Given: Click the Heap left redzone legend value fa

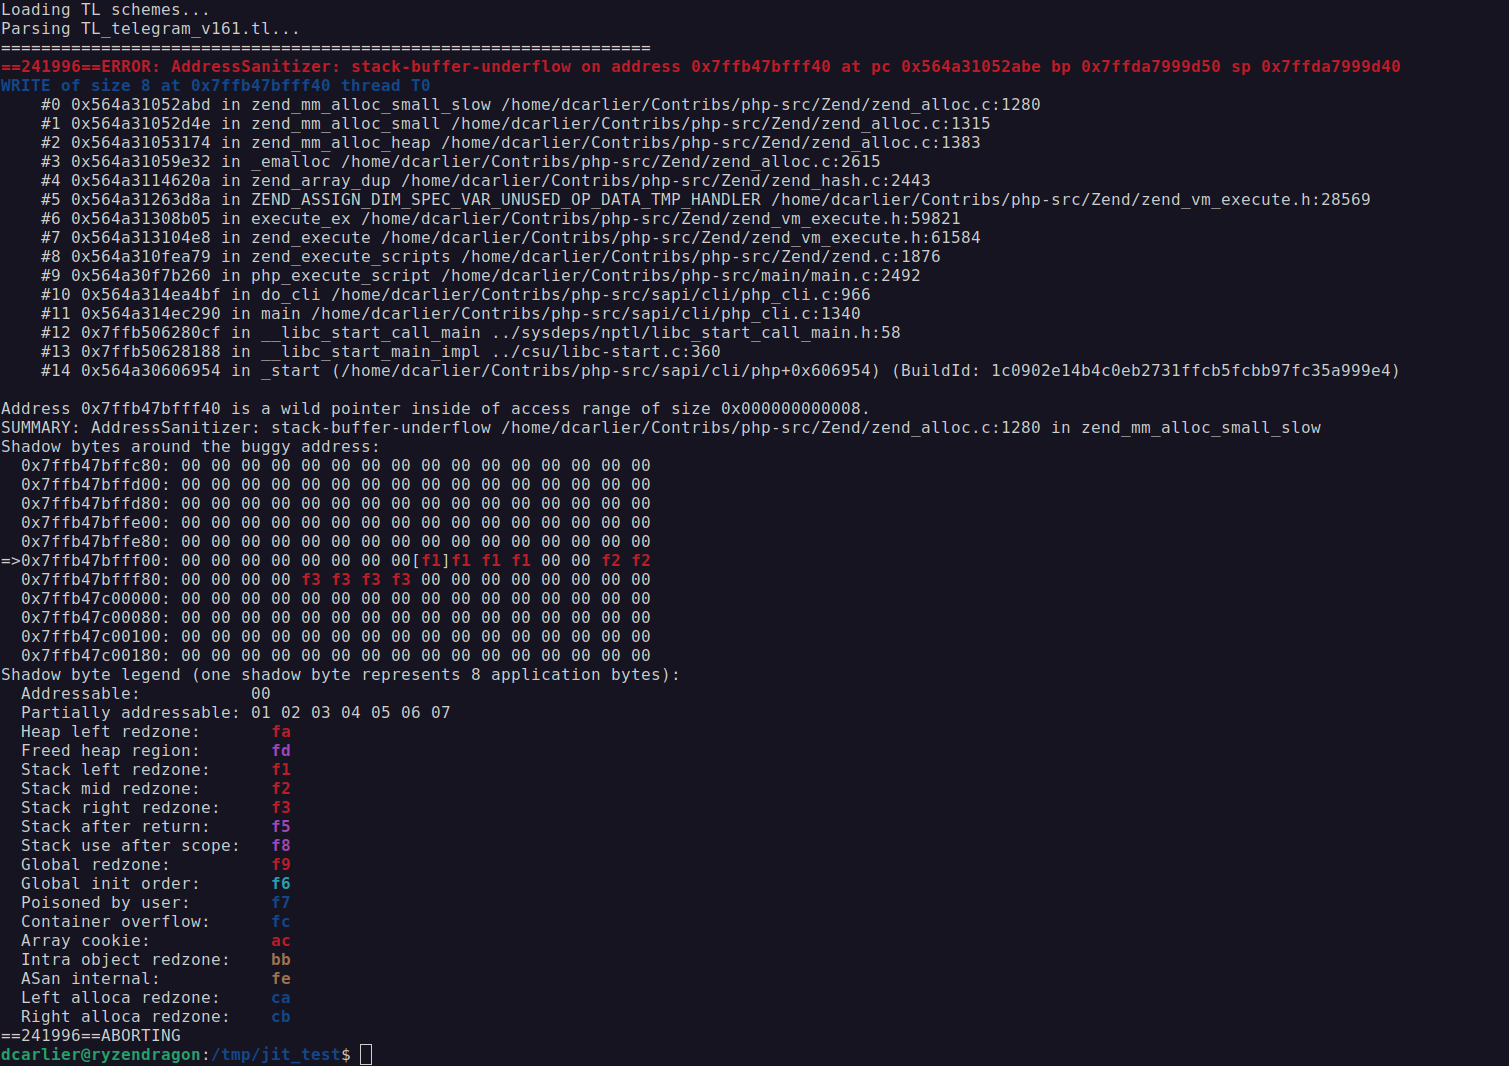Looking at the screenshot, I should click(281, 731).
